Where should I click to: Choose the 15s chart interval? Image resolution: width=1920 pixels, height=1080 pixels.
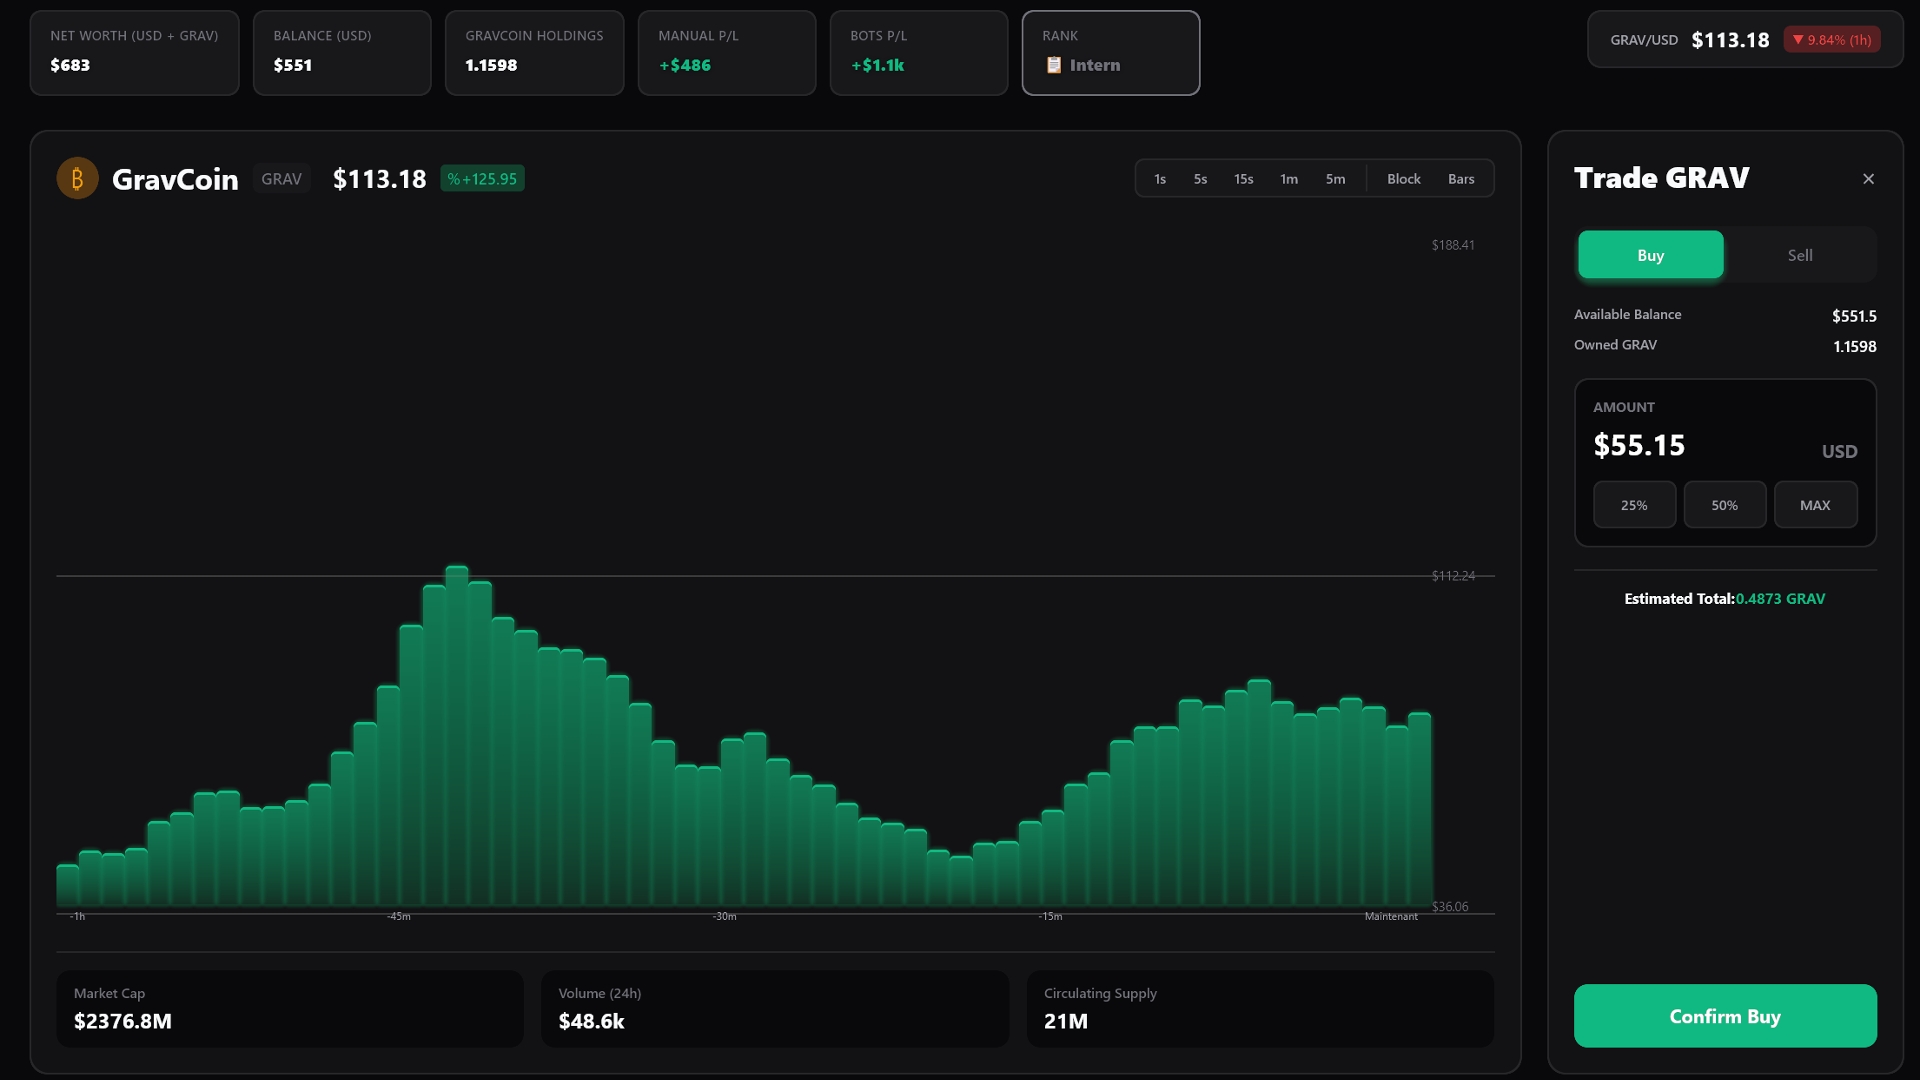coord(1243,179)
